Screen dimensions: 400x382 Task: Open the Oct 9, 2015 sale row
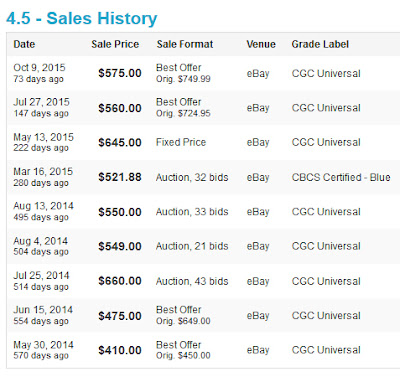(203, 73)
